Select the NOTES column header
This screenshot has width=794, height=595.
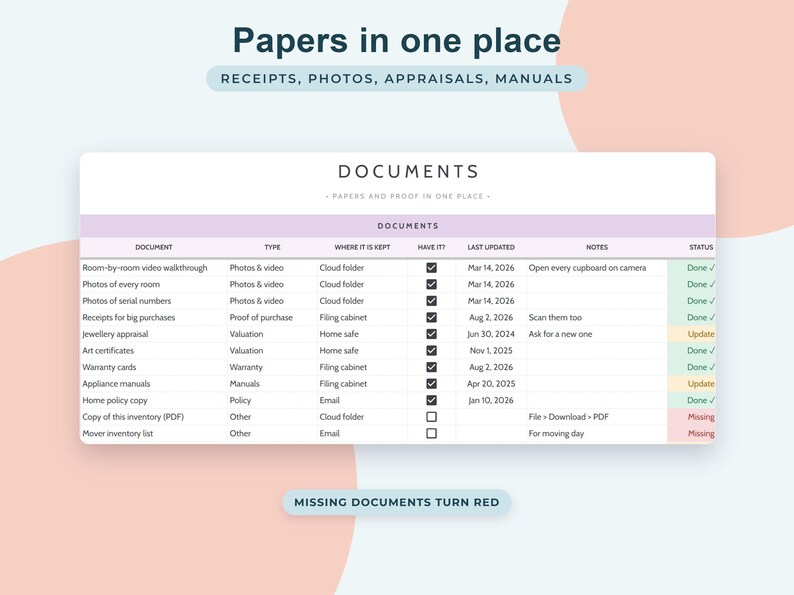point(597,247)
